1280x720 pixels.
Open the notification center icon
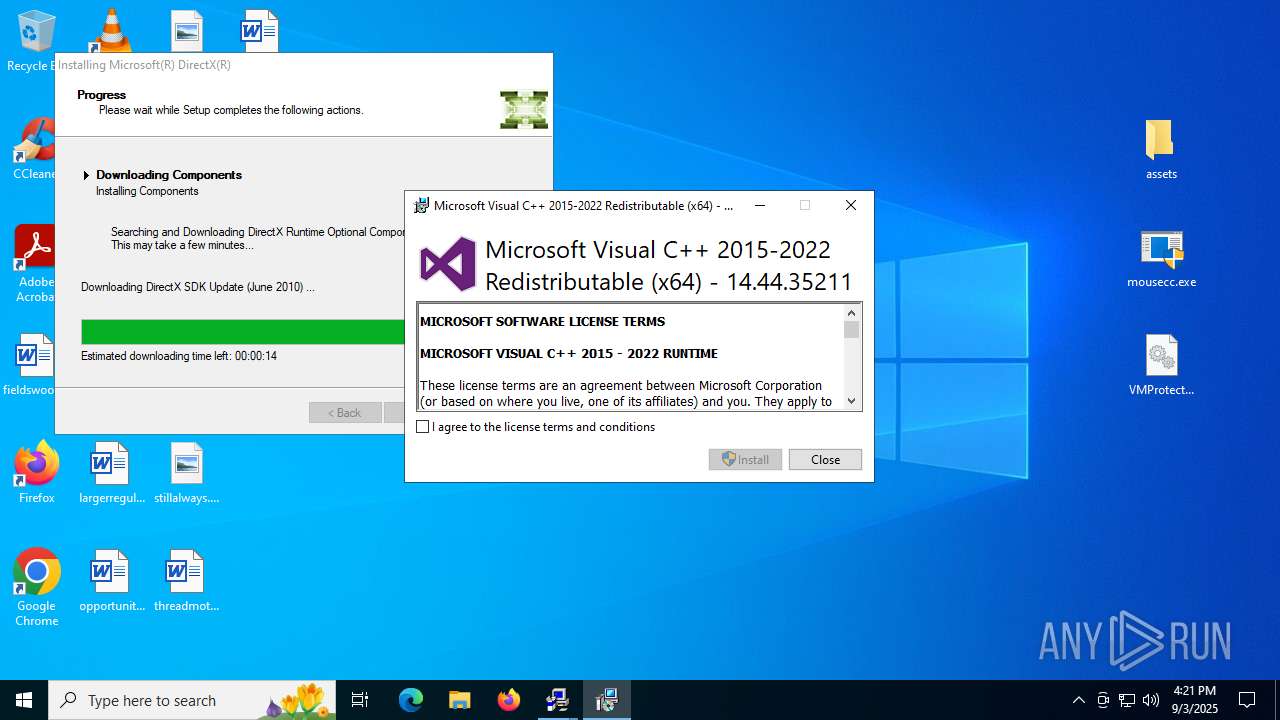click(1247, 700)
